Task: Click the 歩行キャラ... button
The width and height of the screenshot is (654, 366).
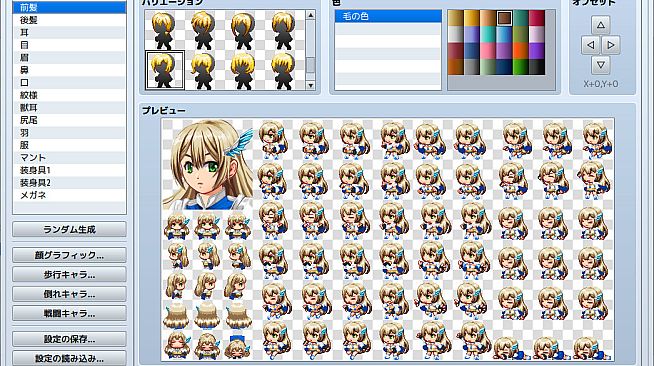Action: click(x=69, y=275)
